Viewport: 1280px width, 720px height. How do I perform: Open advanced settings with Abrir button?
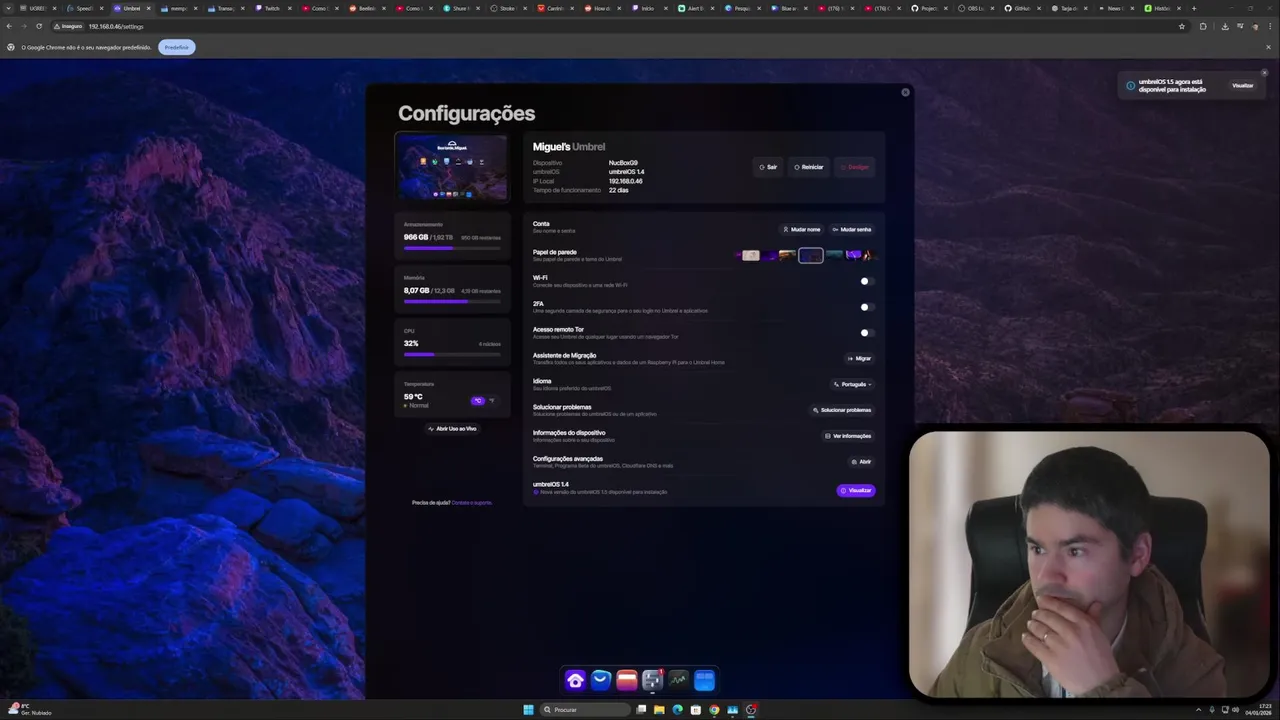tap(861, 462)
